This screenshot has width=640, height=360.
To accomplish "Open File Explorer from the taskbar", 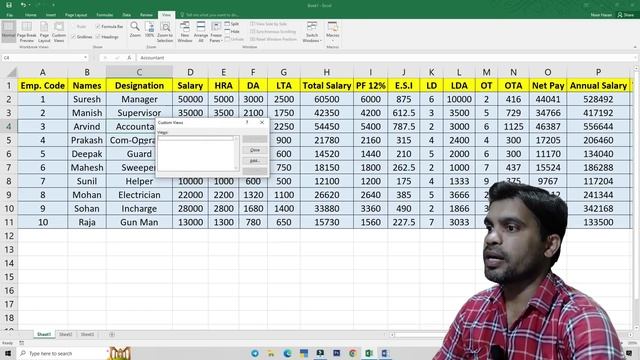I will click(271, 353).
